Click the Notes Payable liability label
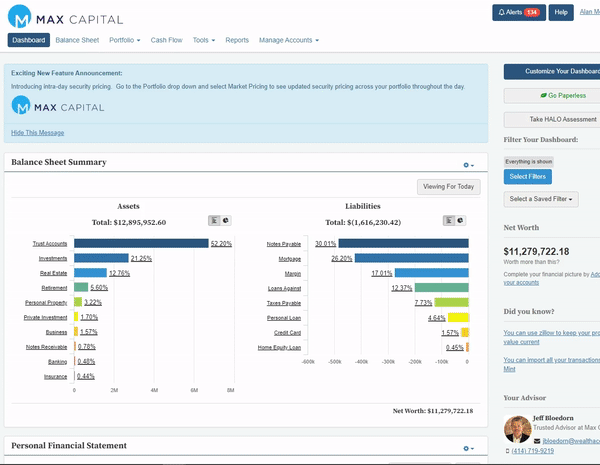 click(284, 244)
